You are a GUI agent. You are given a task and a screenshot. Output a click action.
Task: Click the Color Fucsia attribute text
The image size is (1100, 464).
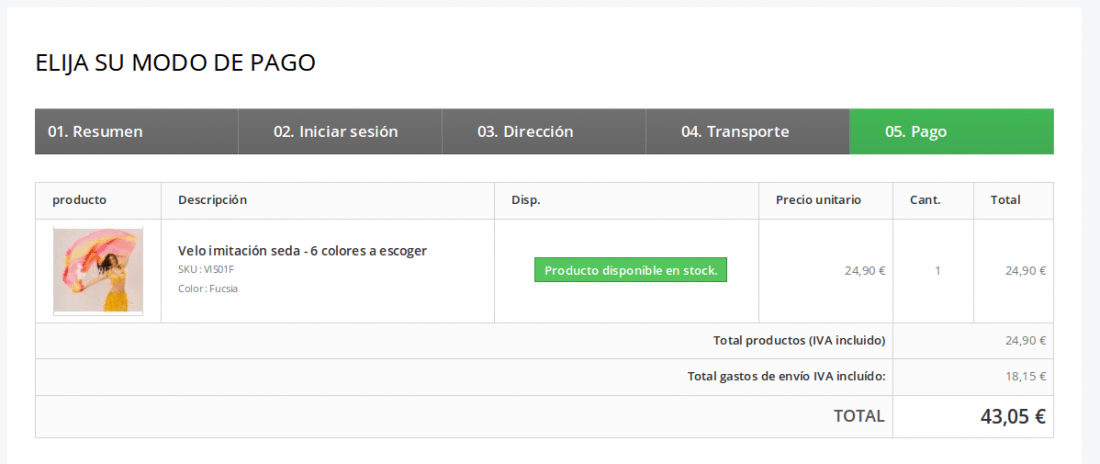pos(208,289)
